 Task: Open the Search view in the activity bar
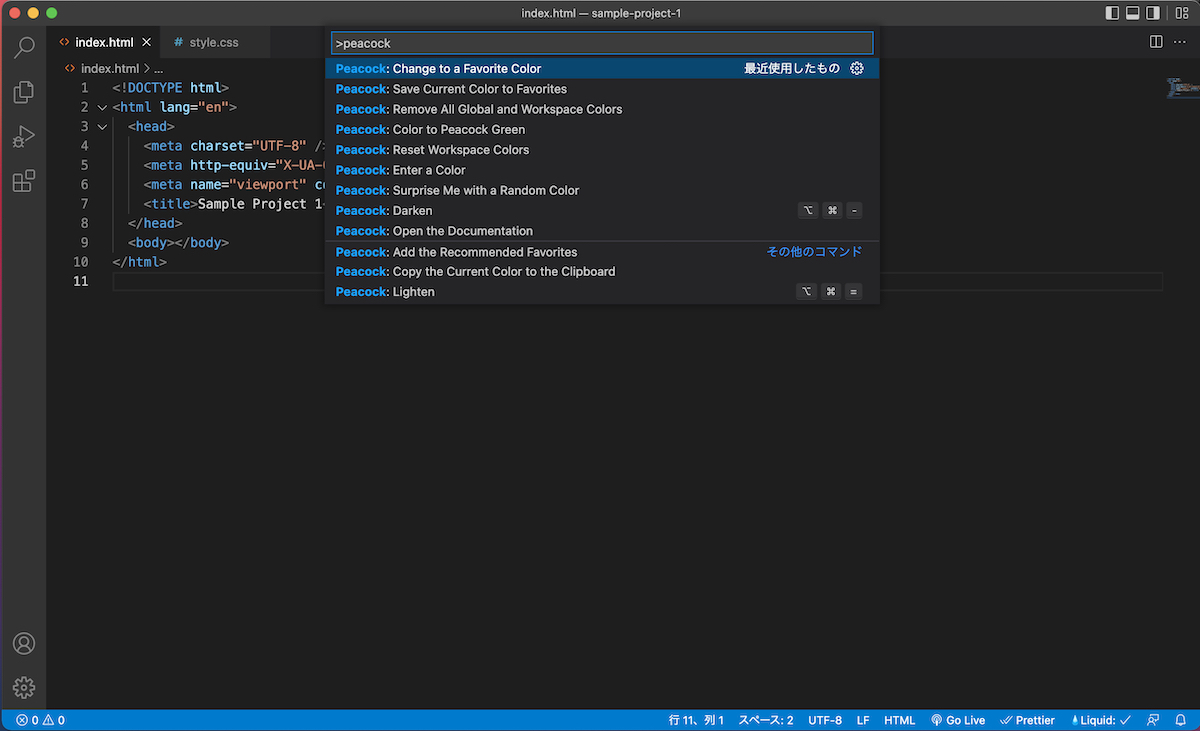(24, 46)
